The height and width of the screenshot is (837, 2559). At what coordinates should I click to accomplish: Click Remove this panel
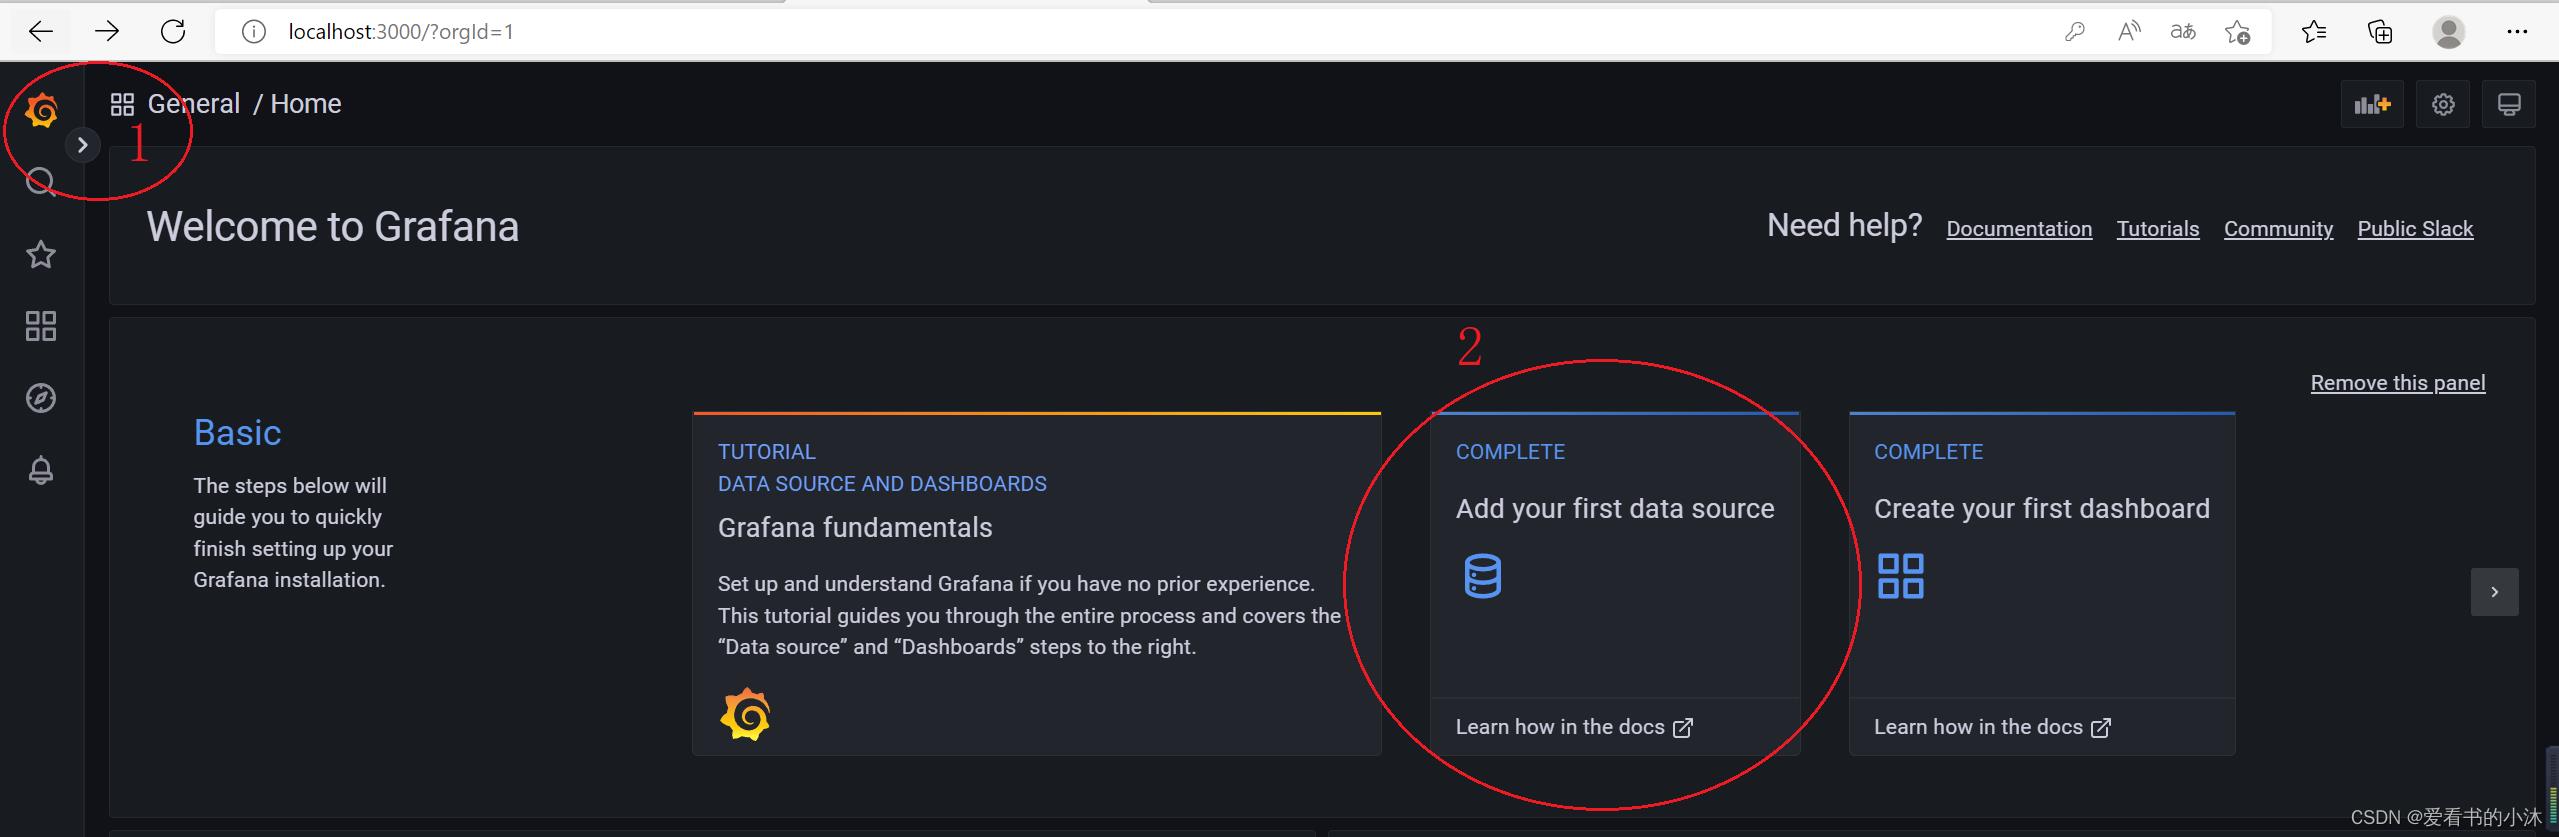(x=2397, y=383)
